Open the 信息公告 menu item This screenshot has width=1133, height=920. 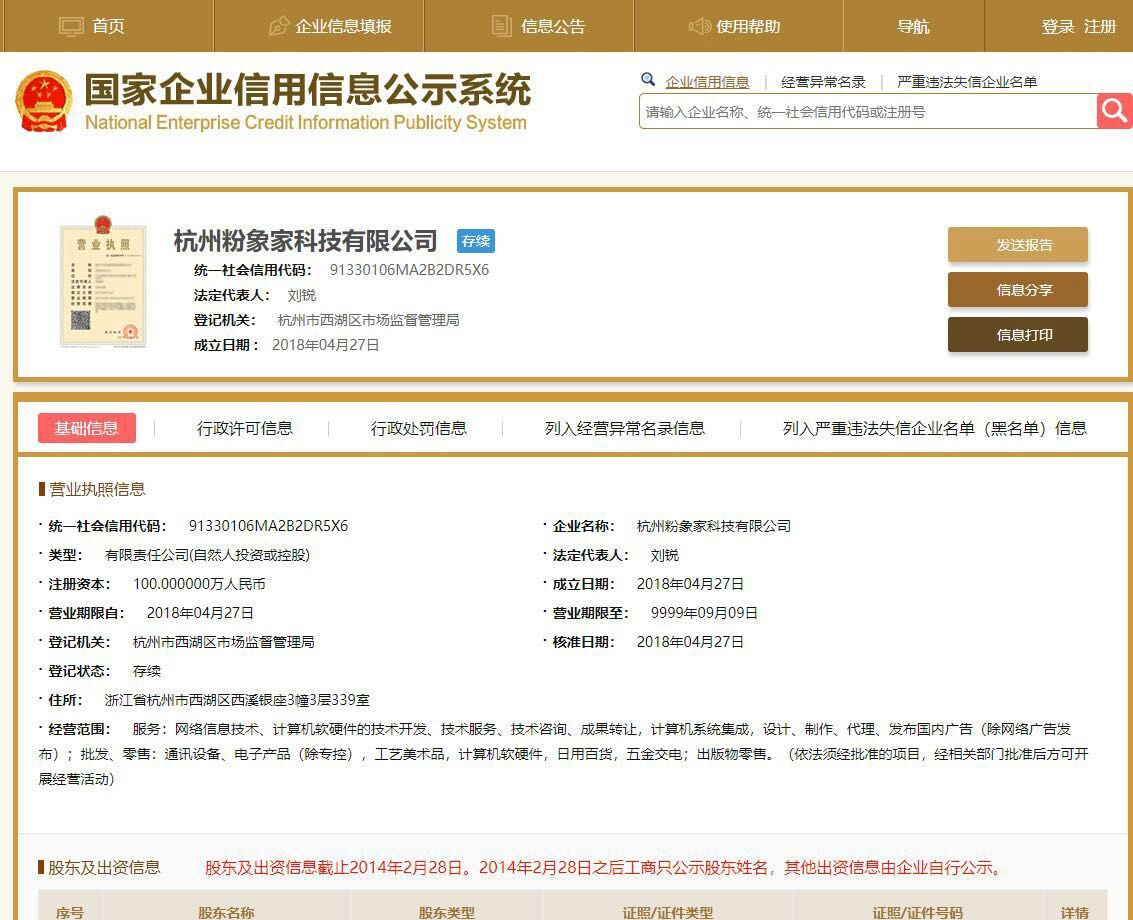pos(553,27)
